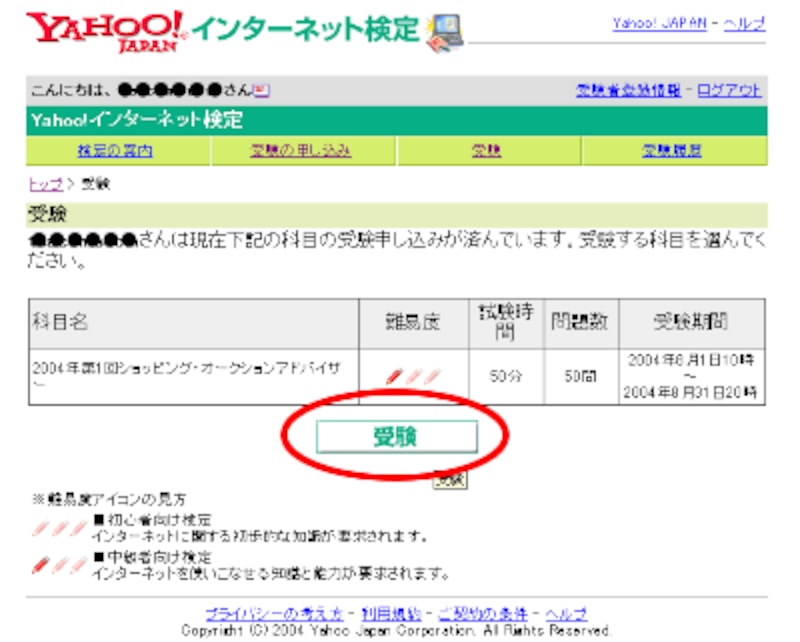Open the Yahoo! JAPAN link at top right
The image size is (800, 642).
point(660,24)
